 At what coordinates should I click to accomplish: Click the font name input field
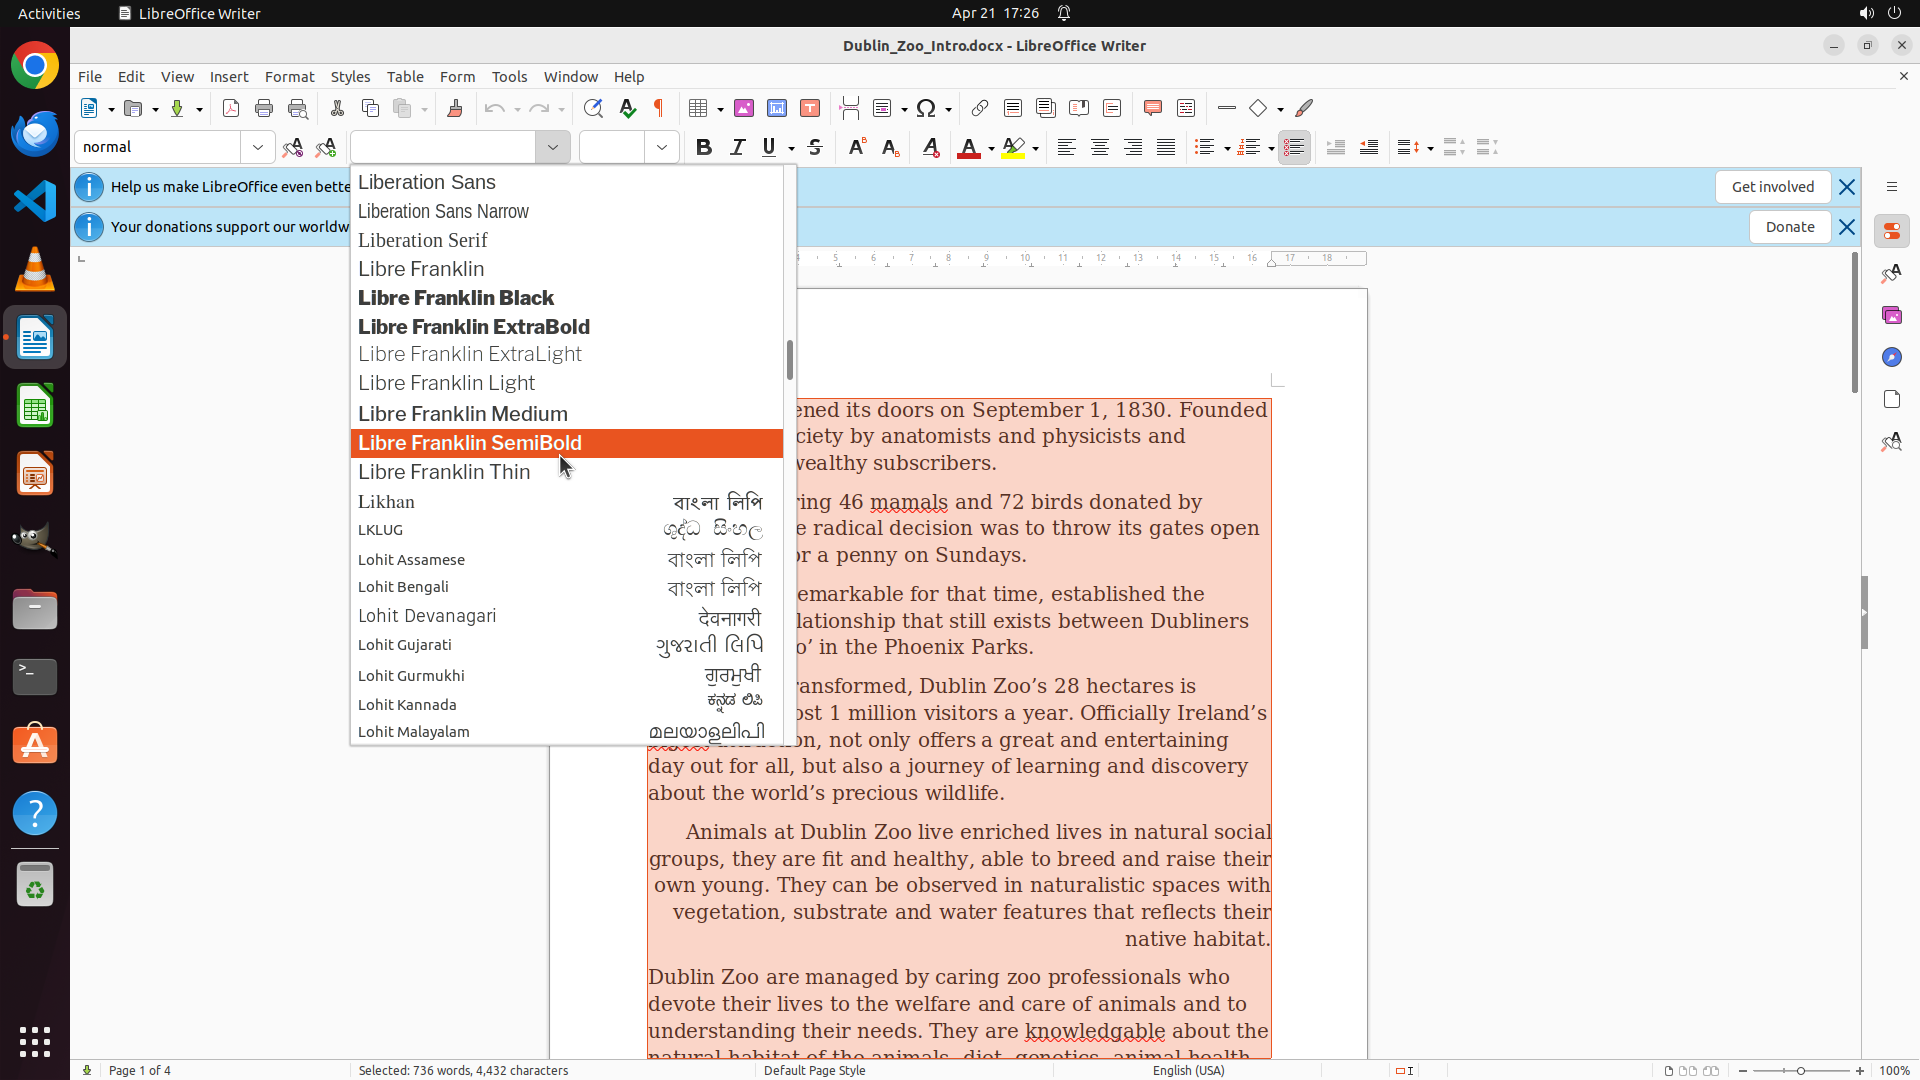(443, 147)
